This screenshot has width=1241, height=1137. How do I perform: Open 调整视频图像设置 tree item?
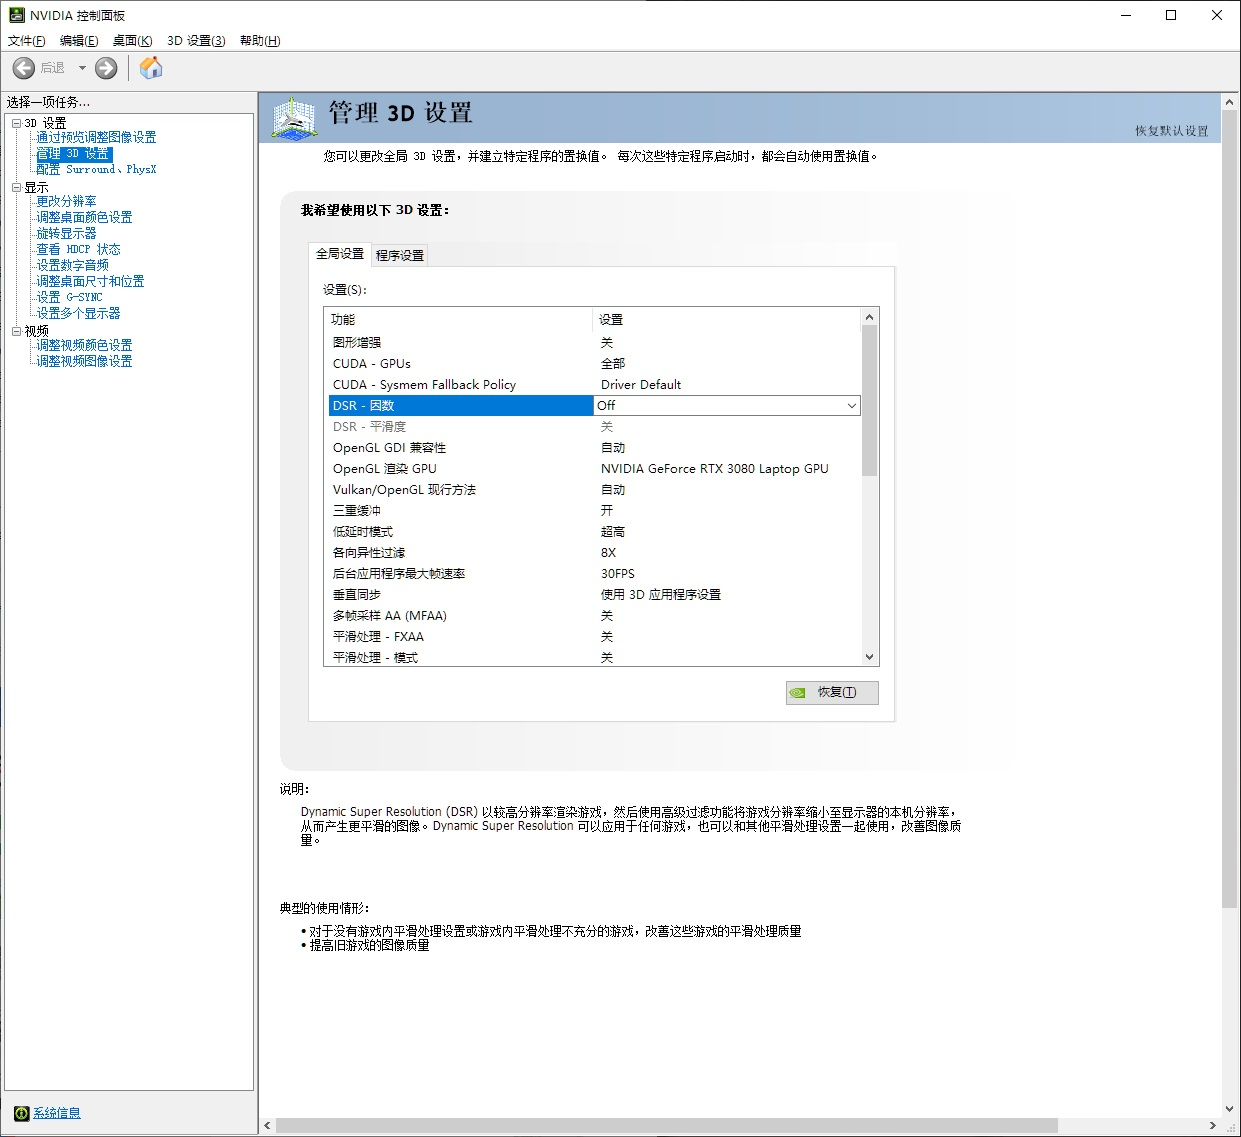84,361
